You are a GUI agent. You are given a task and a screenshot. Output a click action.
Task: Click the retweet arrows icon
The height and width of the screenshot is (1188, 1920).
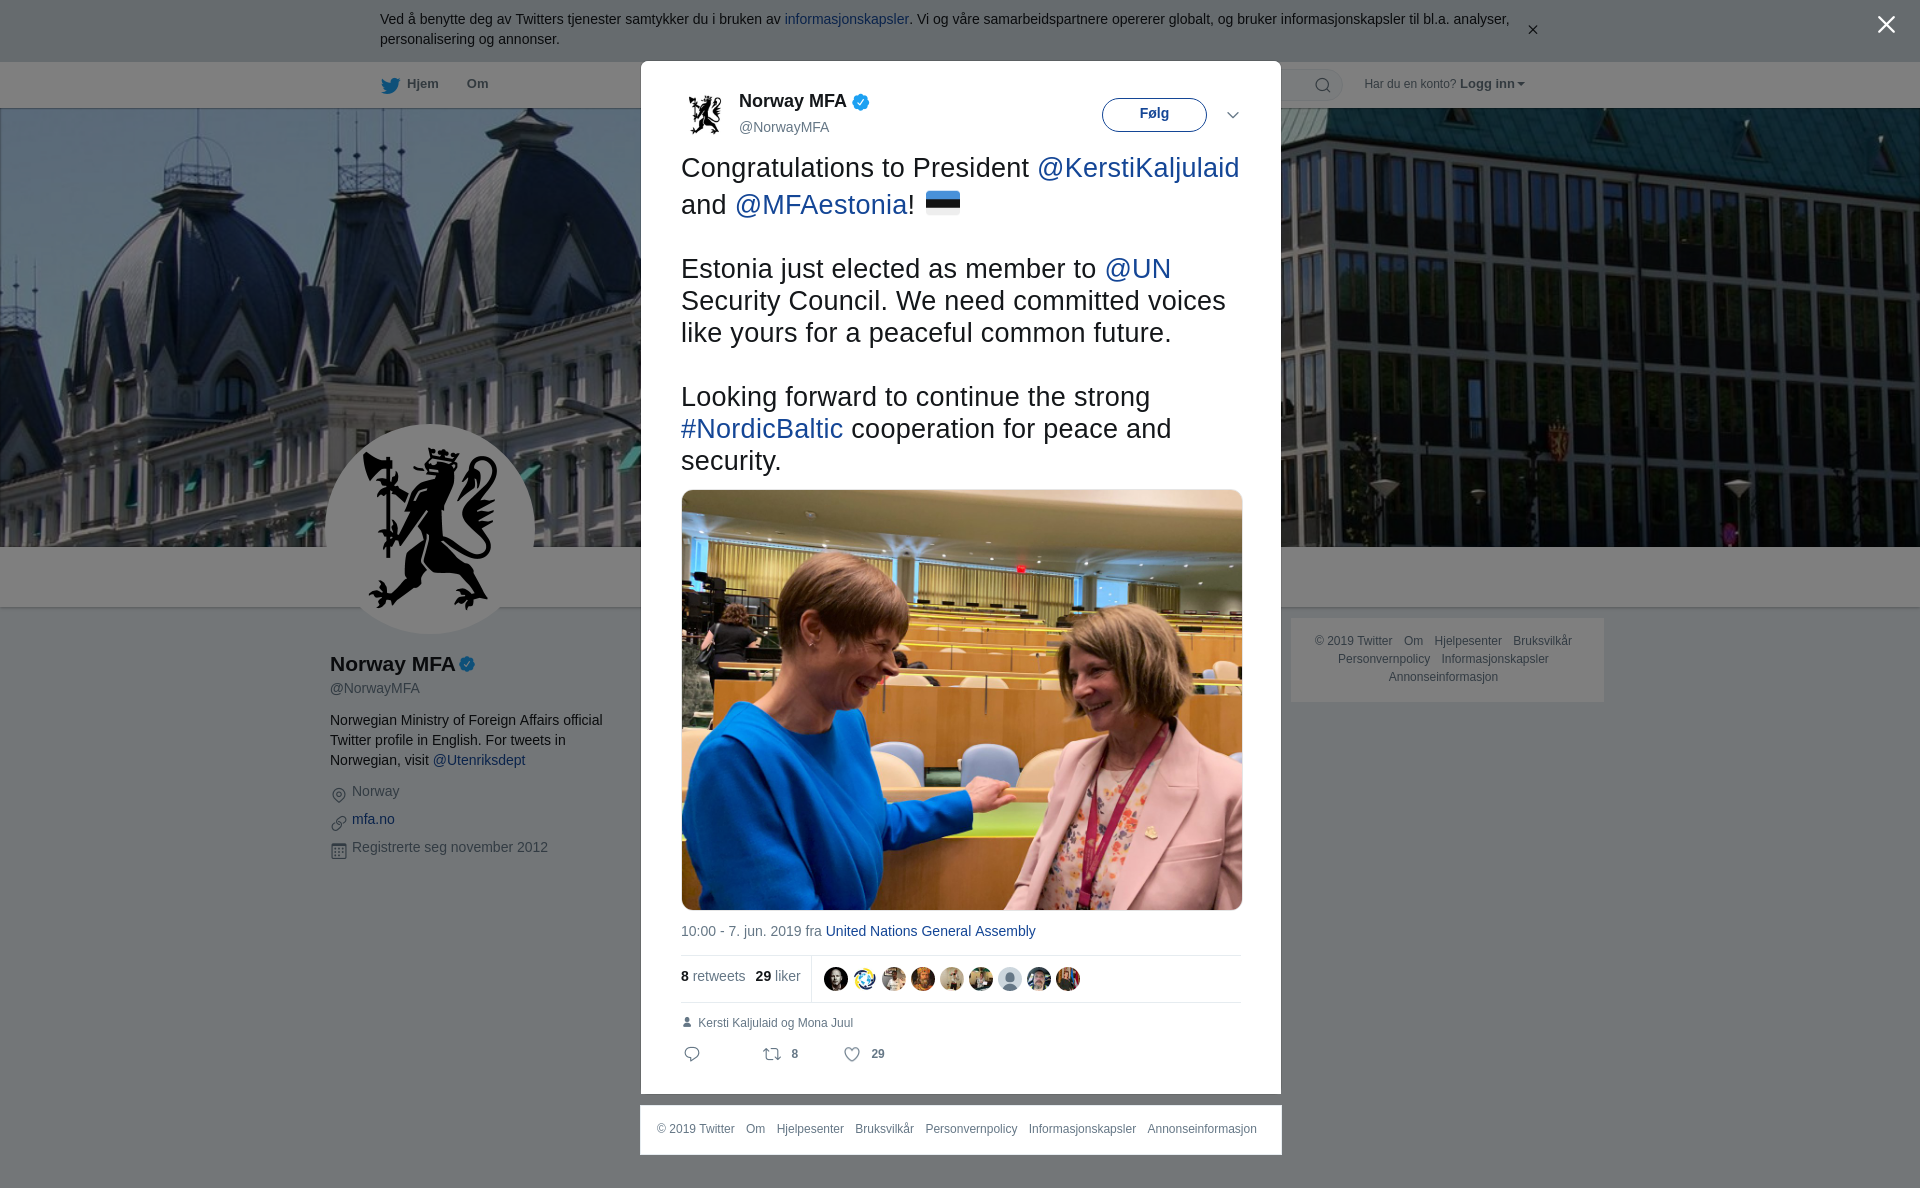pos(772,1054)
